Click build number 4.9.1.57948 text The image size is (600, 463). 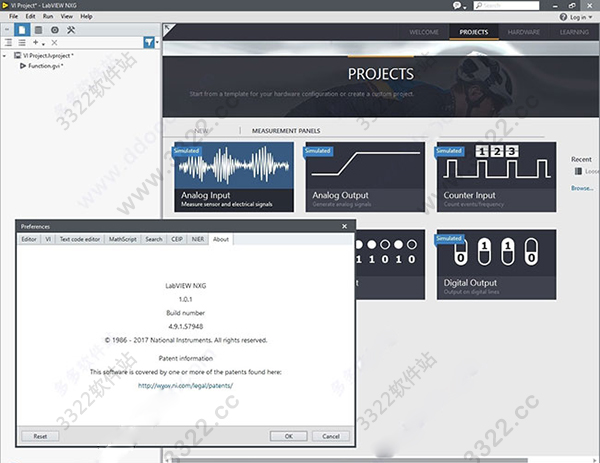(x=186, y=326)
